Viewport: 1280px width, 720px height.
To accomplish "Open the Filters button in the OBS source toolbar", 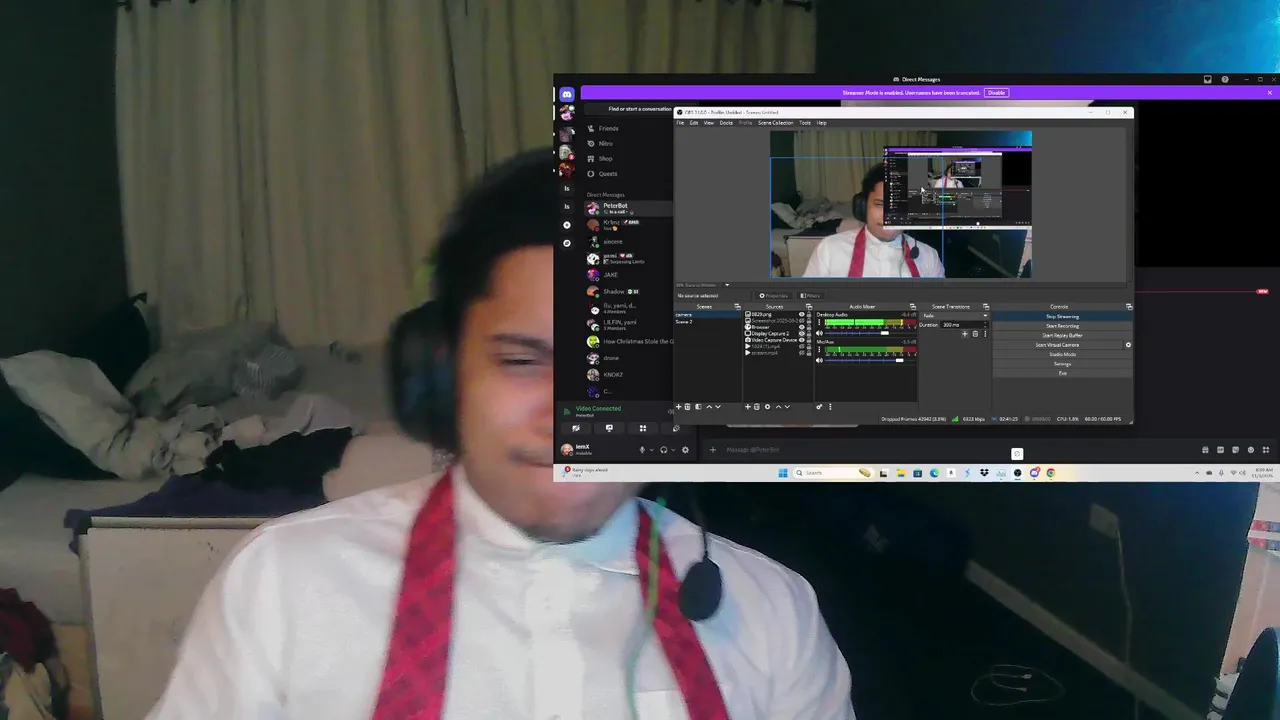I will (x=810, y=296).
